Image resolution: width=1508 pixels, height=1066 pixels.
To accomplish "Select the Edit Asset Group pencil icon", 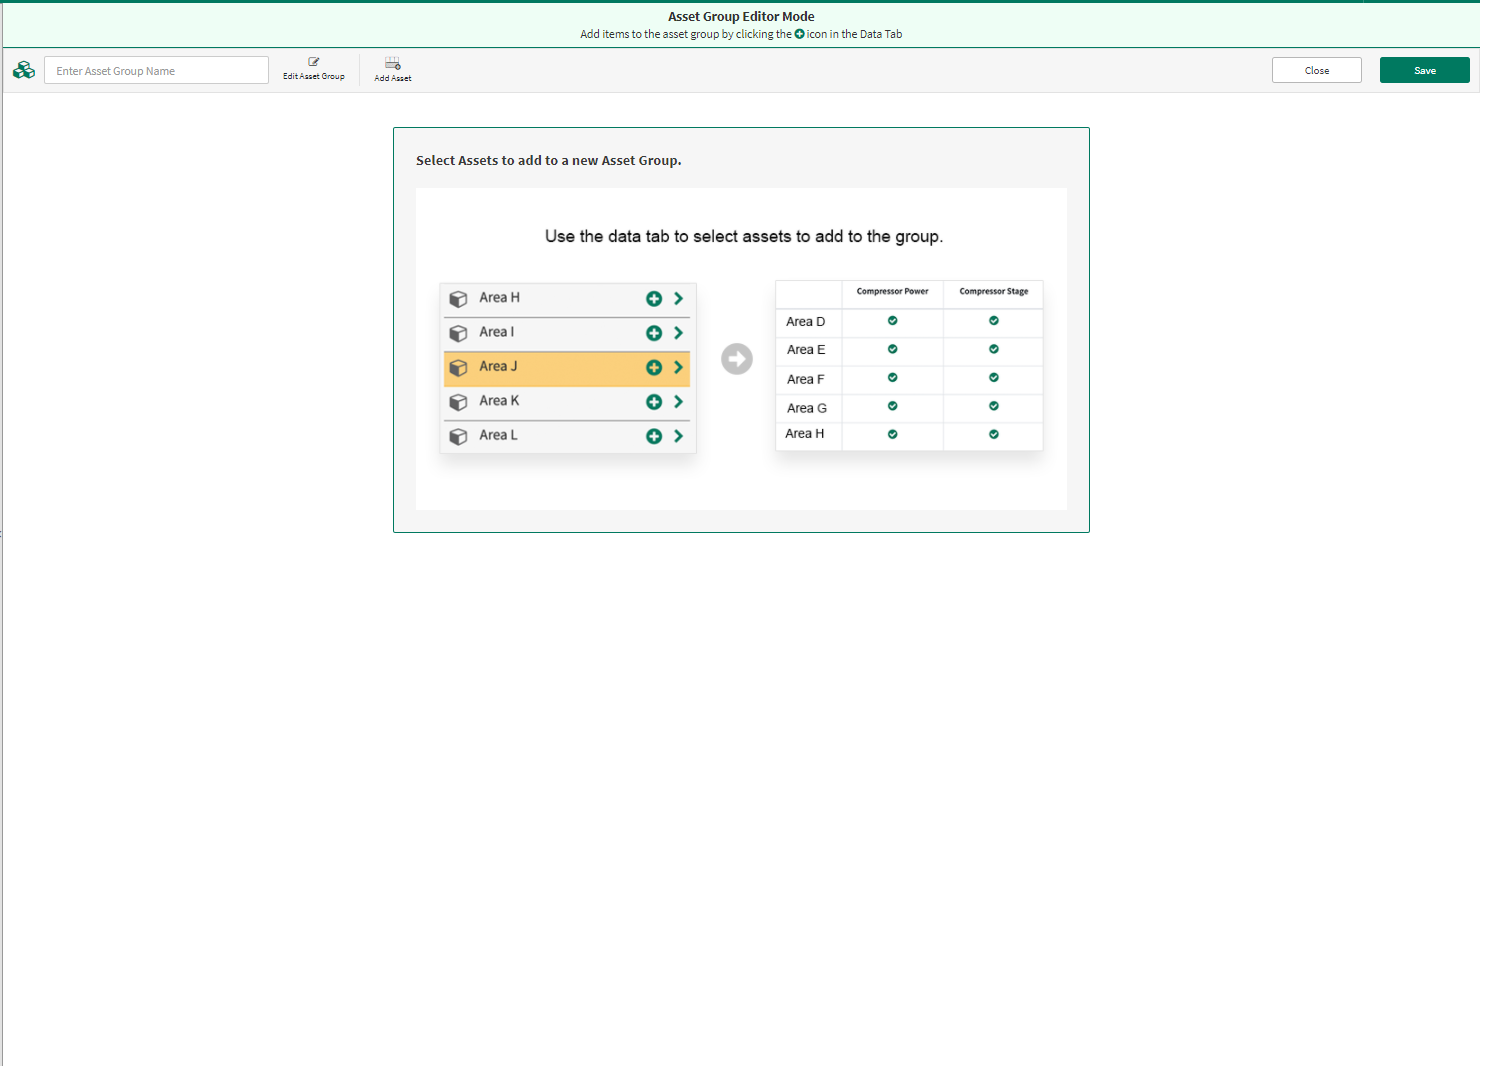I will tap(313, 63).
